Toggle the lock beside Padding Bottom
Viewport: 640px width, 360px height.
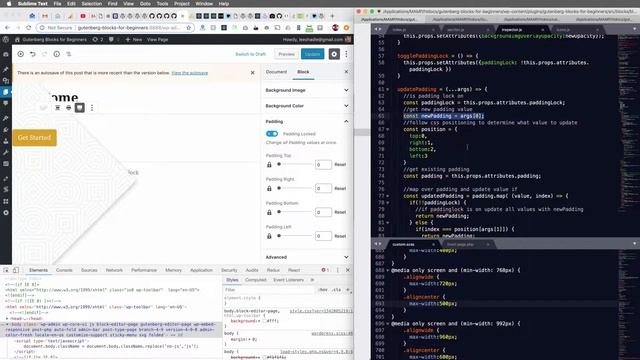[x=269, y=212]
